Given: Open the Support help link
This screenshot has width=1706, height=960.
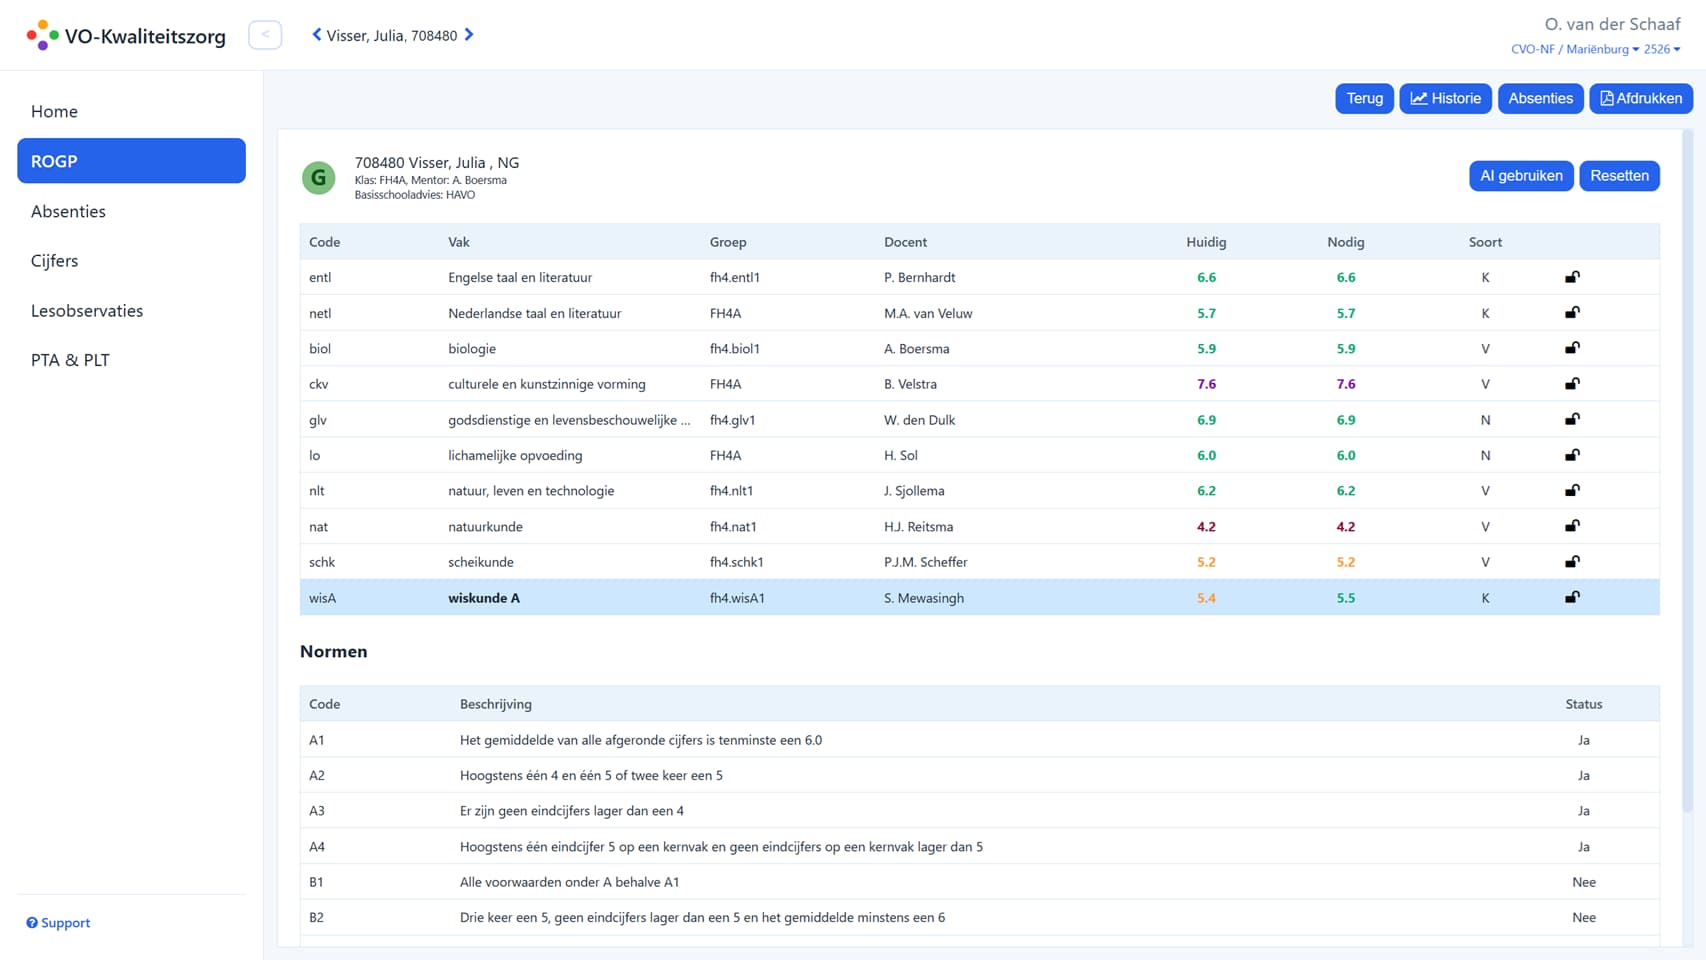Looking at the screenshot, I should click(x=58, y=923).
